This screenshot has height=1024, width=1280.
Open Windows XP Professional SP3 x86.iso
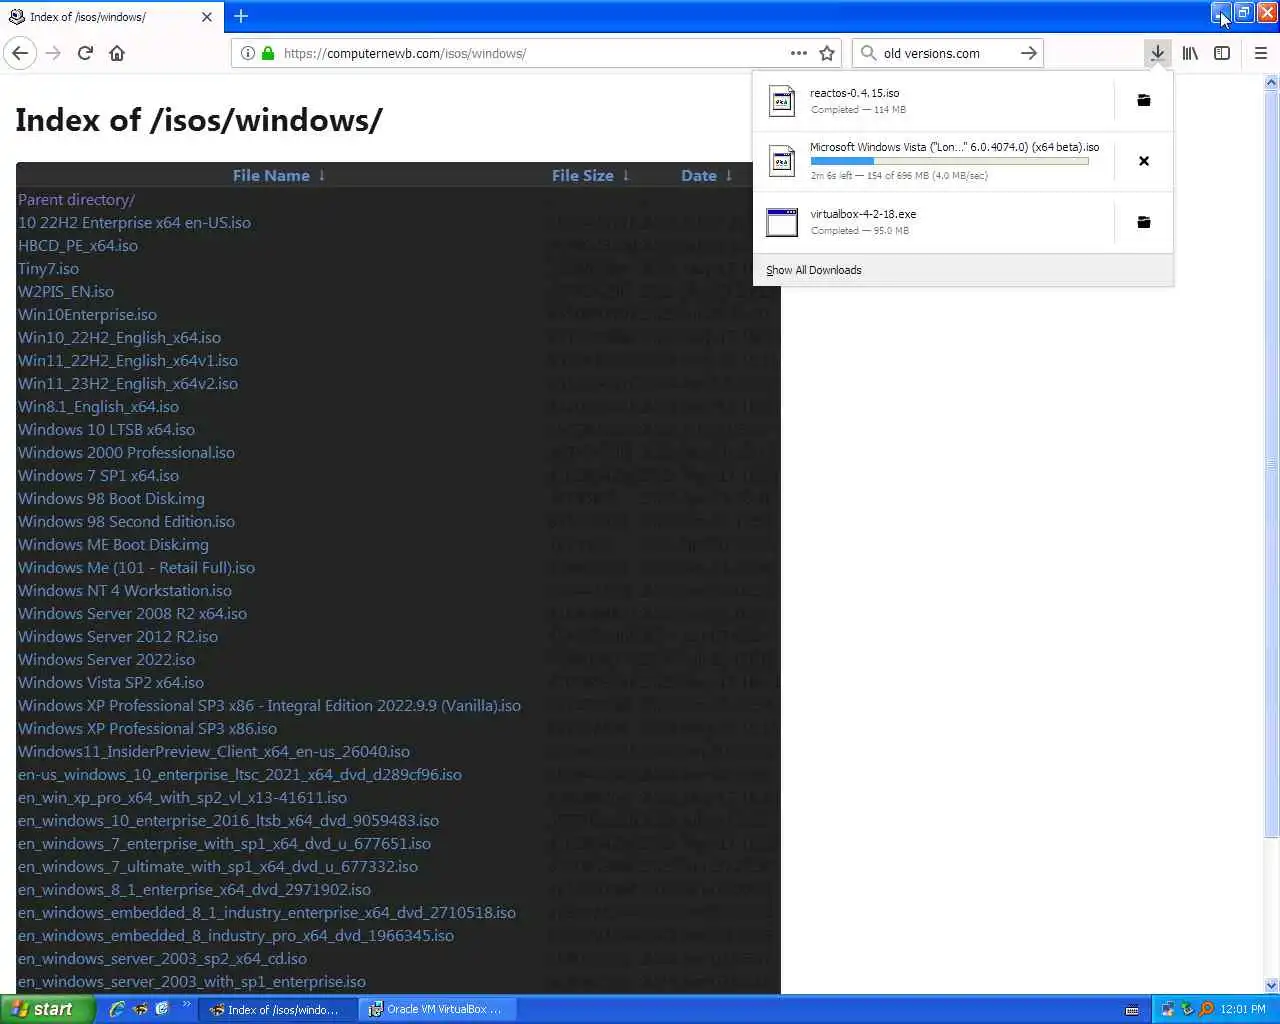(x=147, y=729)
